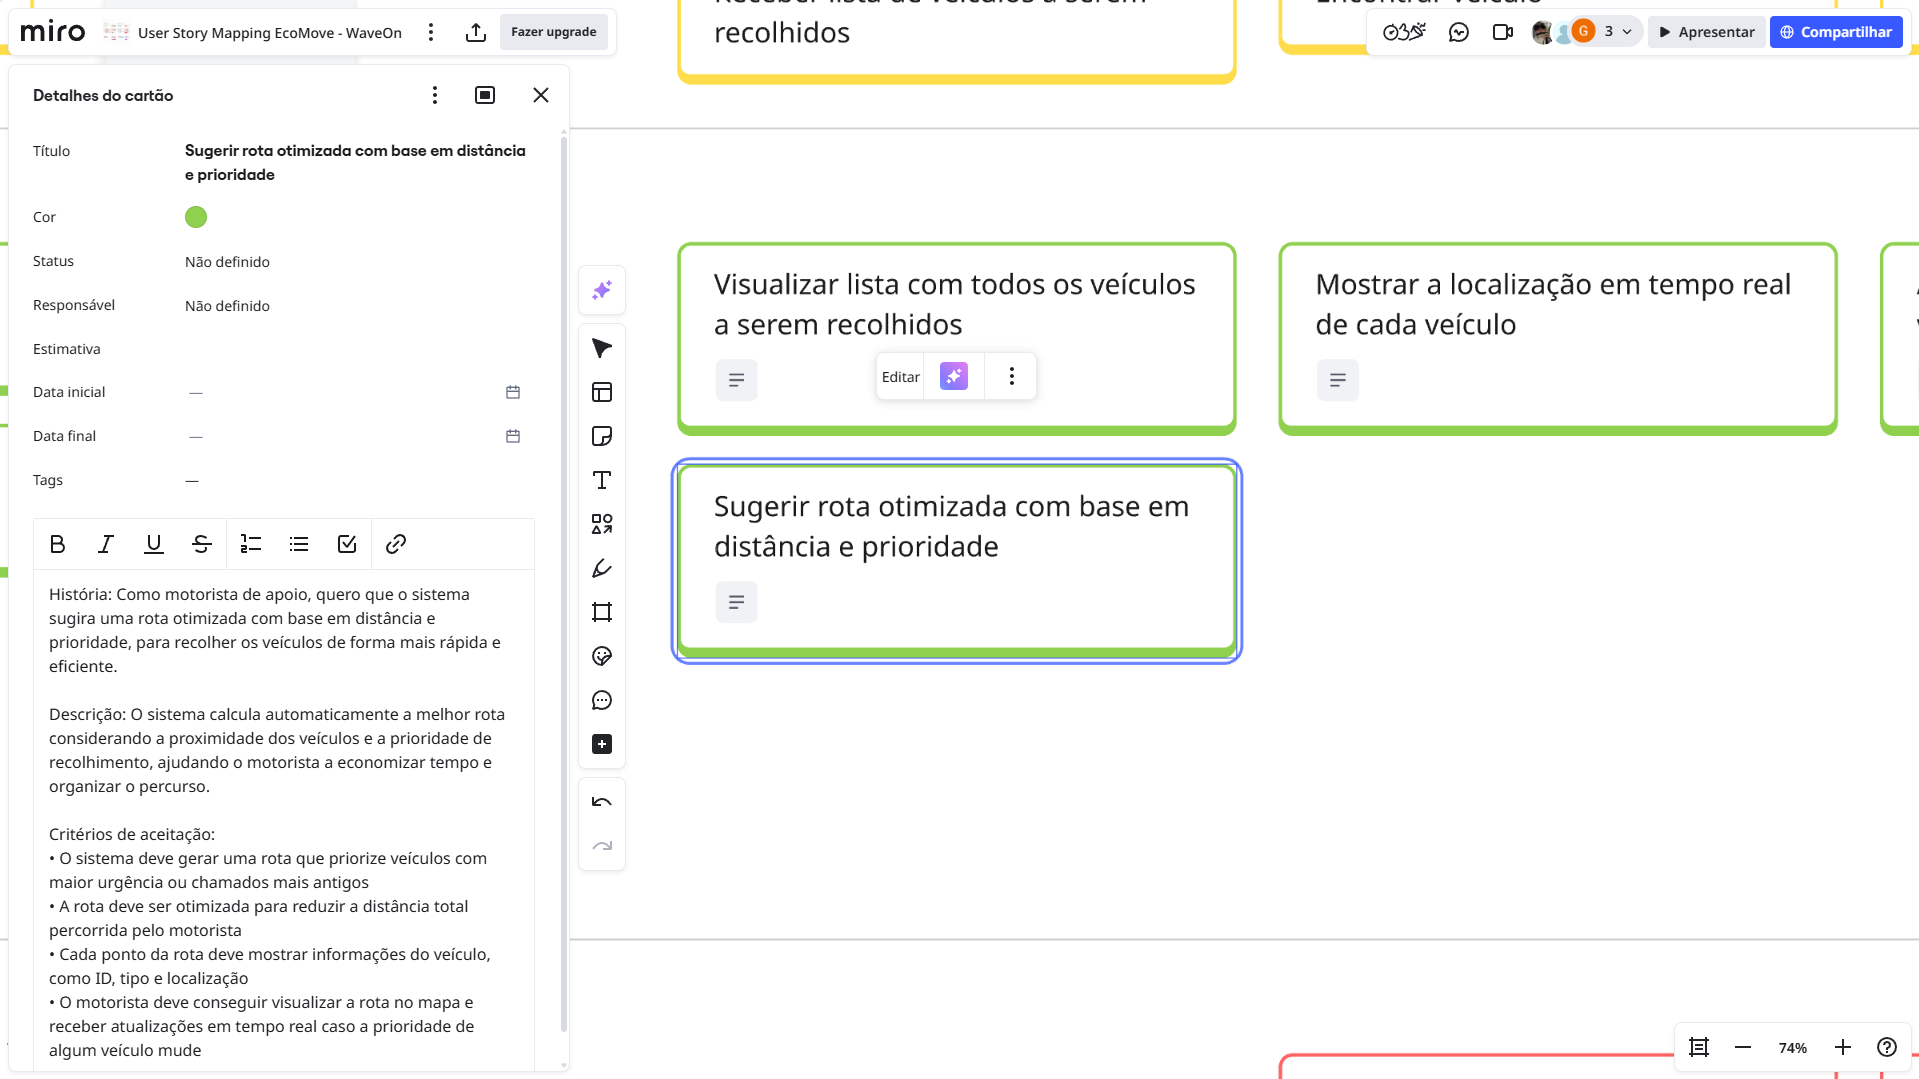The height and width of the screenshot is (1079, 1919).
Task: Toggle italic text formatting
Action: (x=105, y=544)
